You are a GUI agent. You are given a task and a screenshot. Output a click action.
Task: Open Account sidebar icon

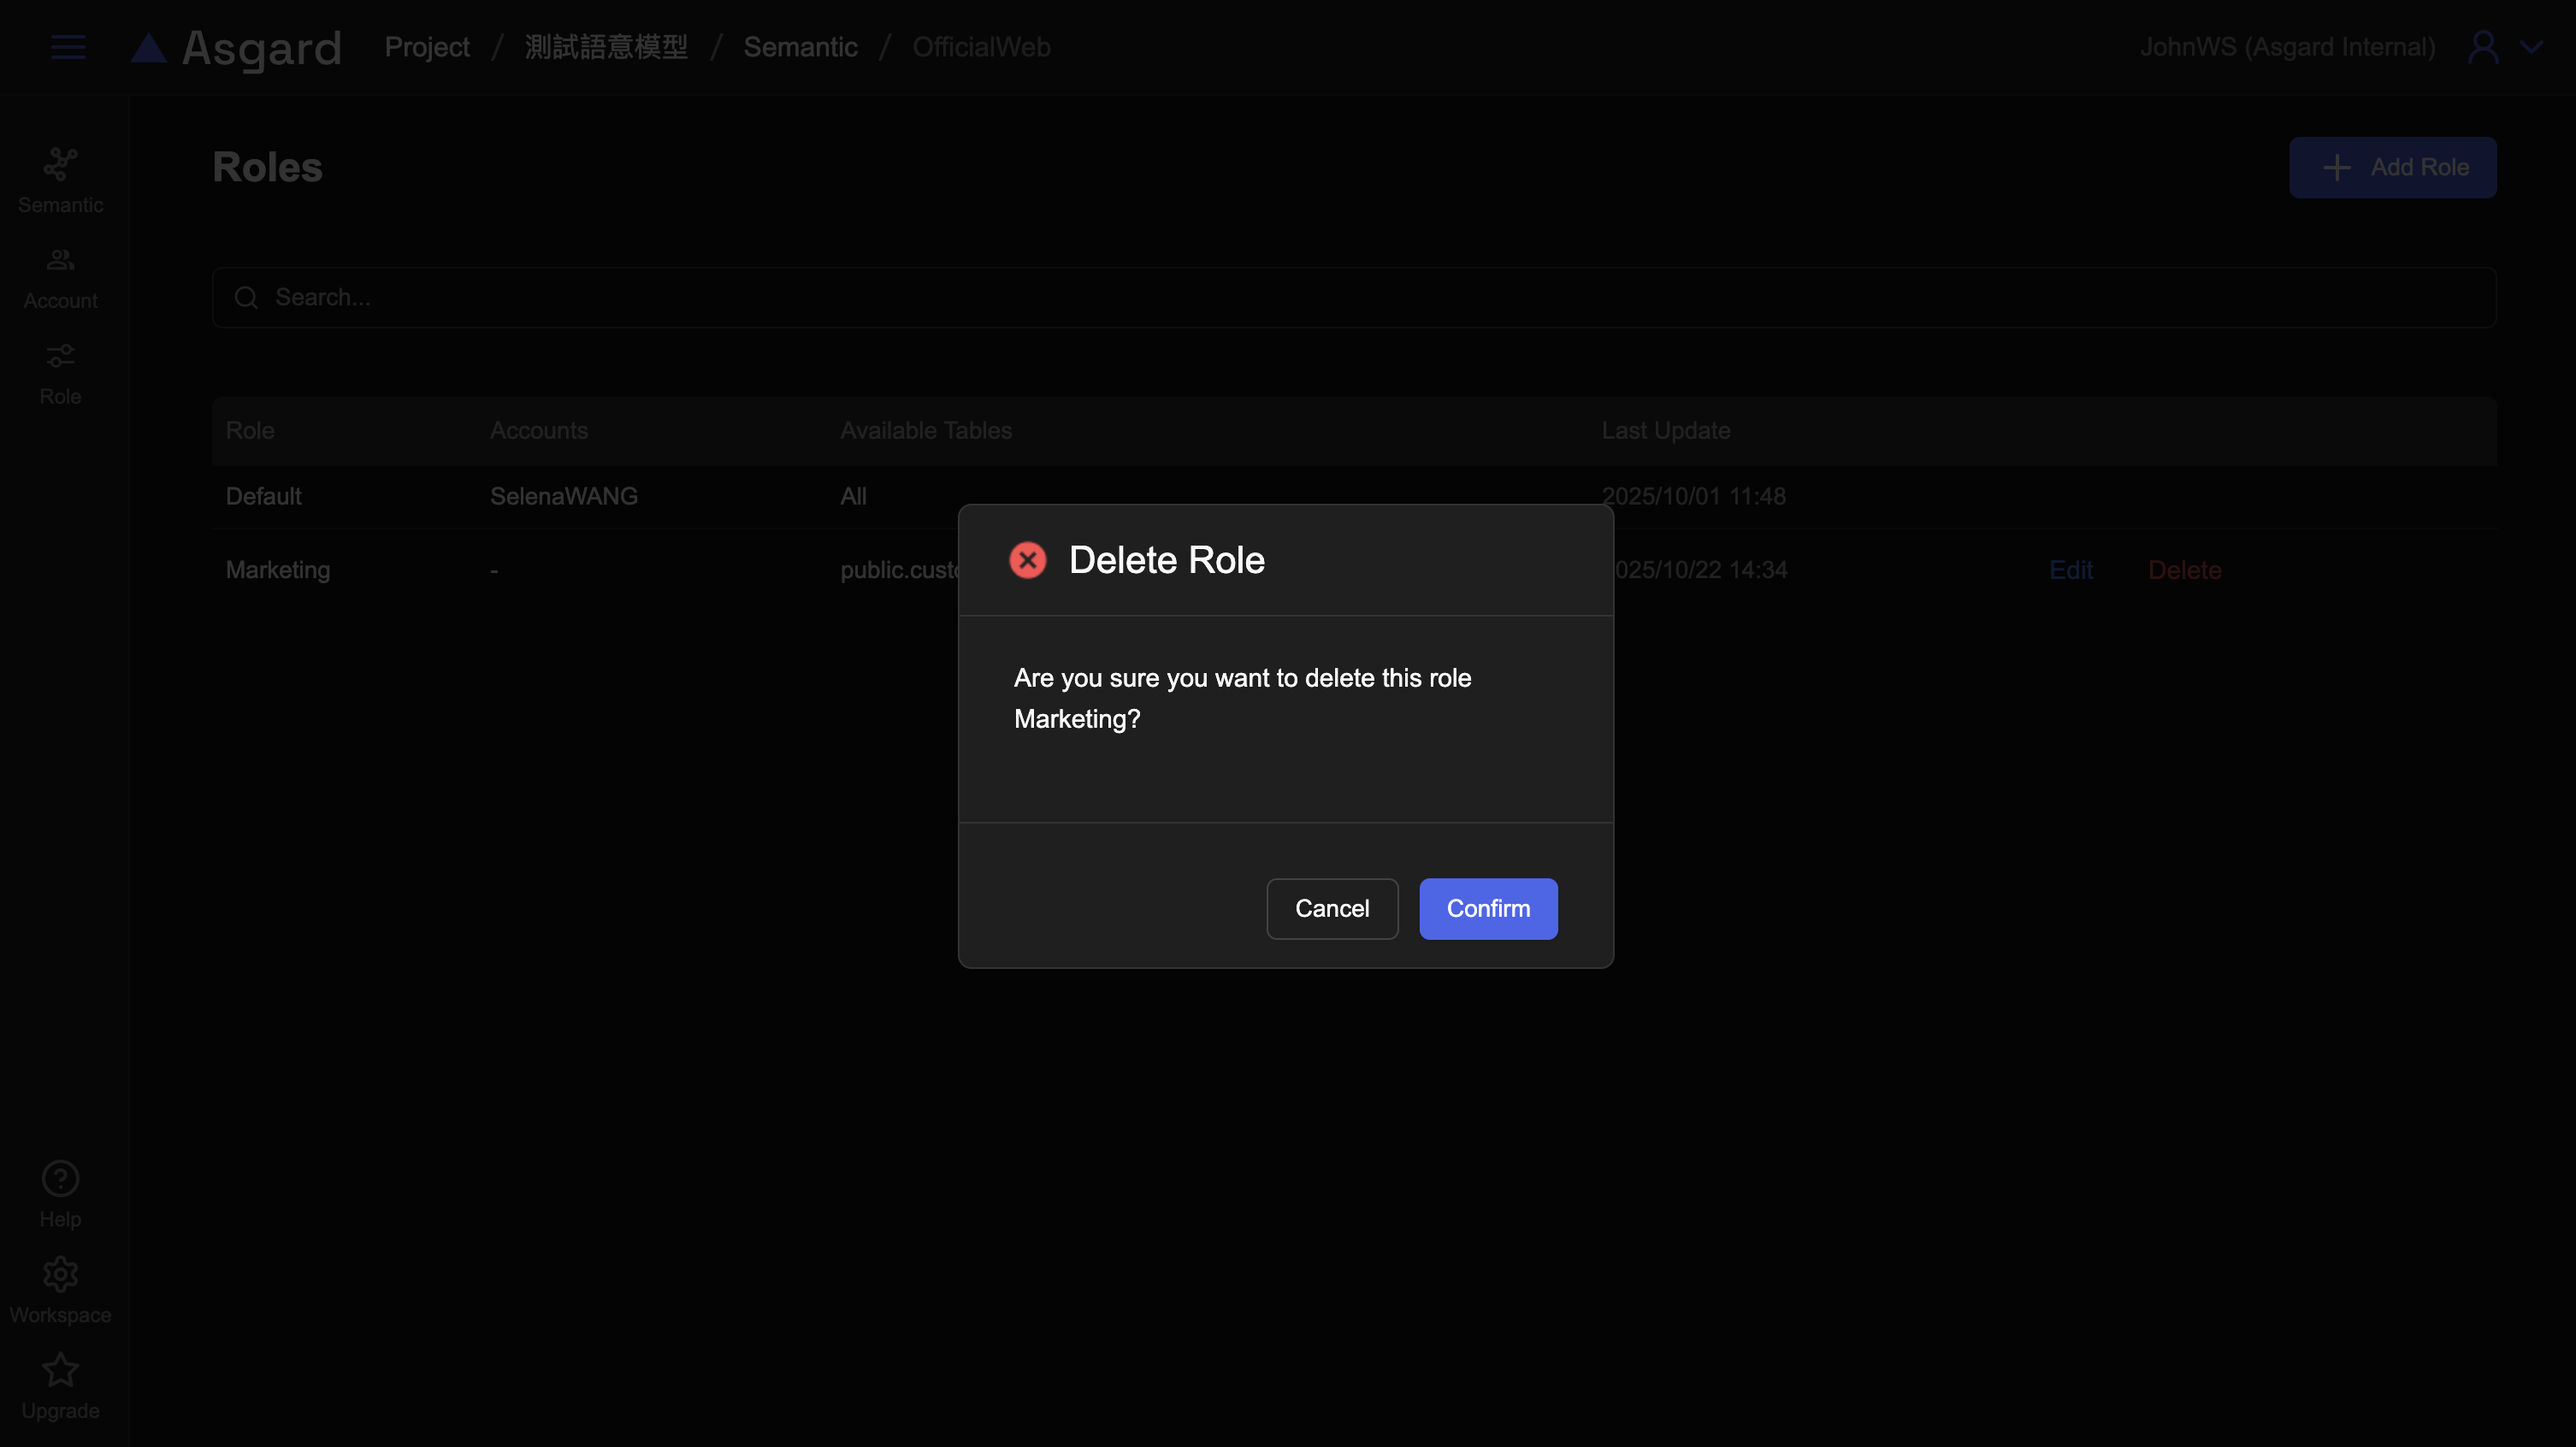pos(60,261)
